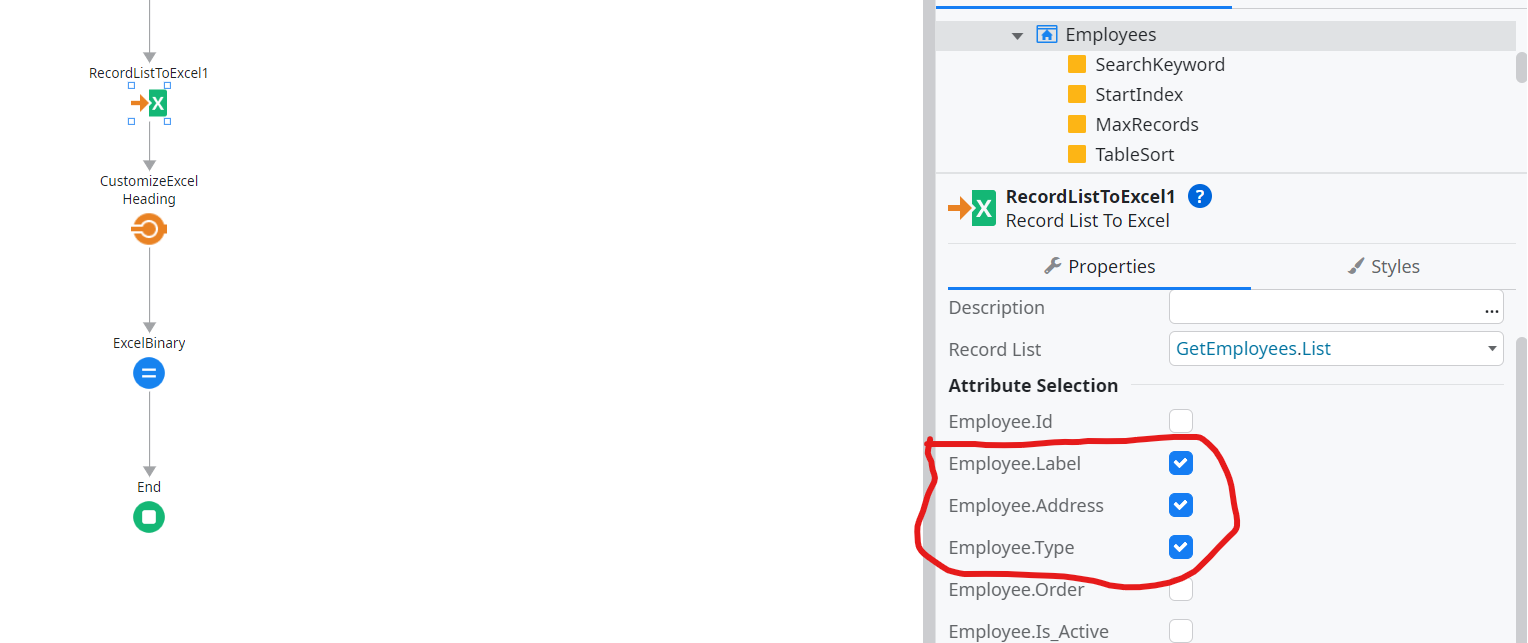Select the MaxRecords variable
The image size is (1528, 643).
click(x=1147, y=125)
